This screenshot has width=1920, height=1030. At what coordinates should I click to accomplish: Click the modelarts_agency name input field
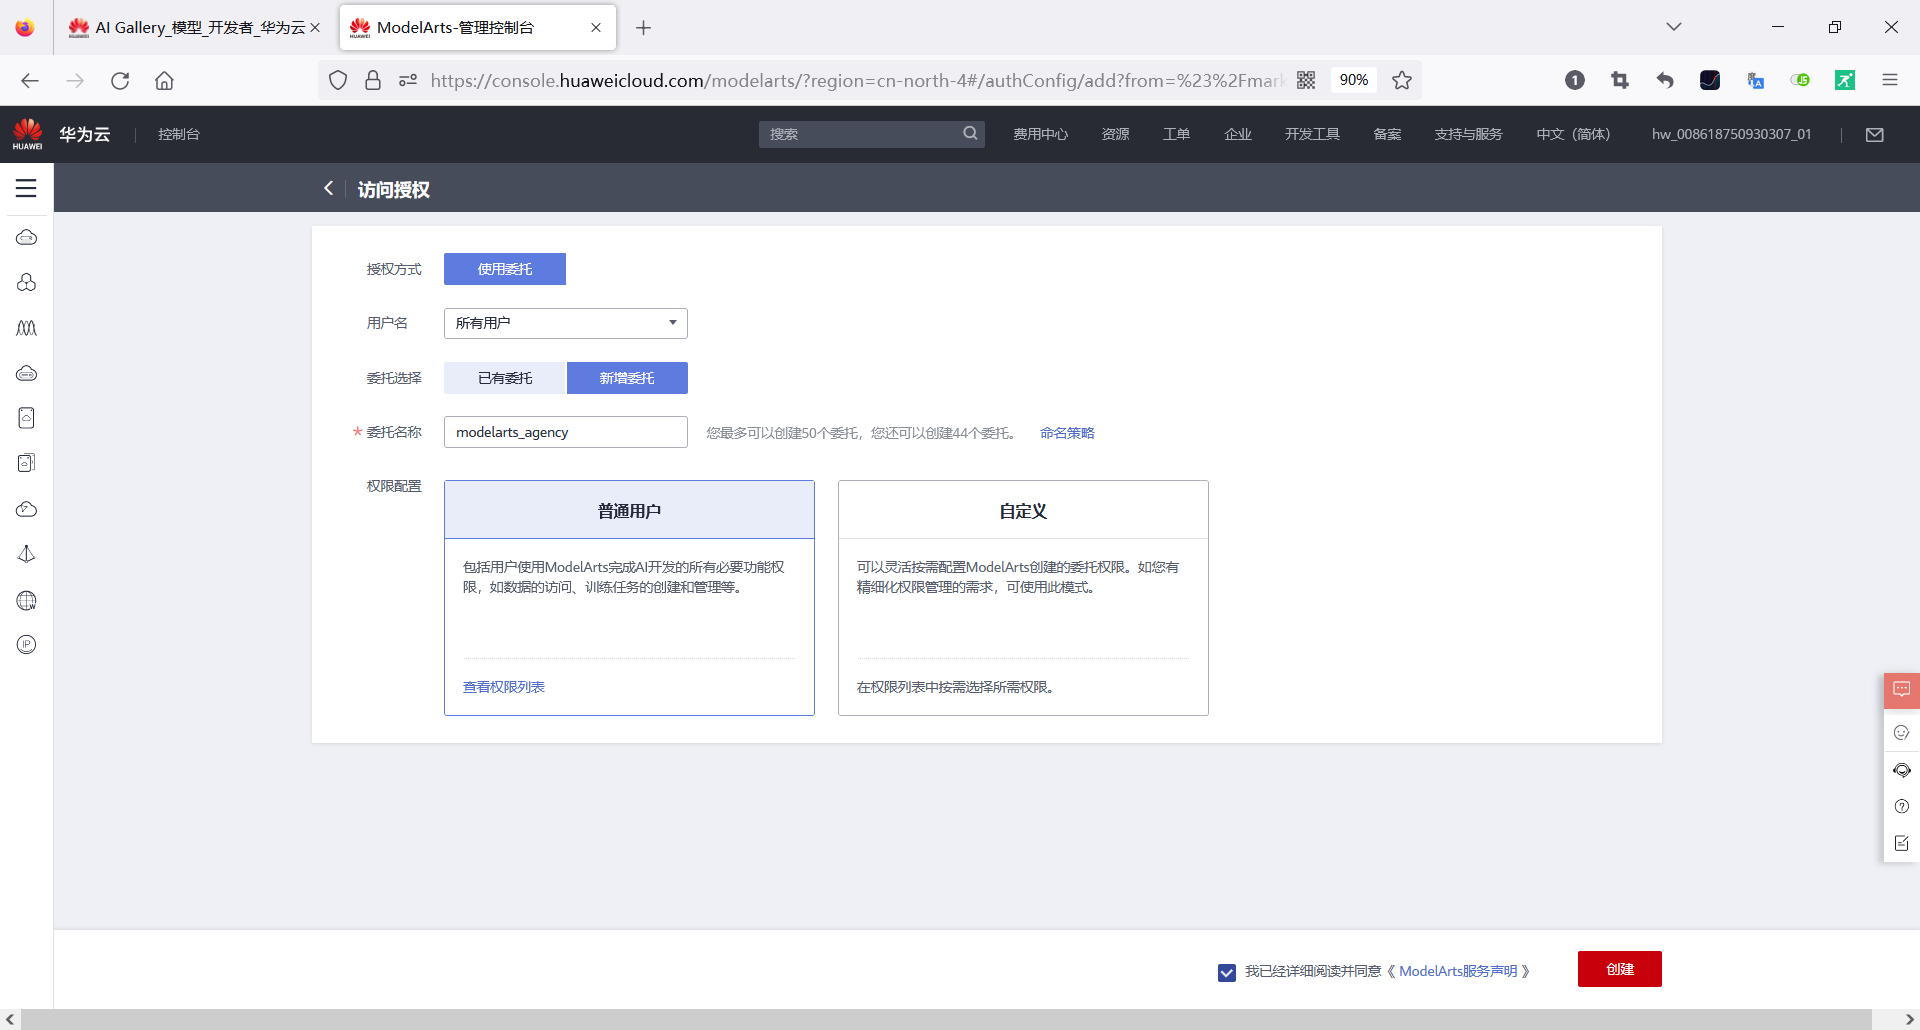pos(566,432)
